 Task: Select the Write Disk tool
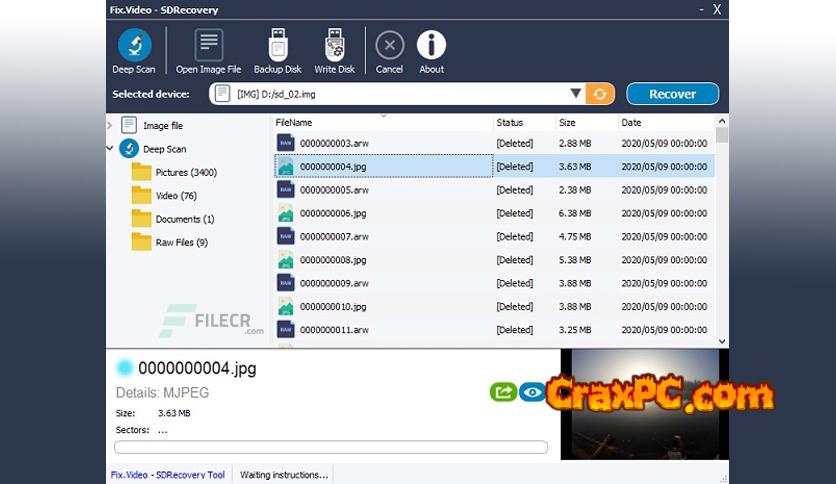coord(334,47)
